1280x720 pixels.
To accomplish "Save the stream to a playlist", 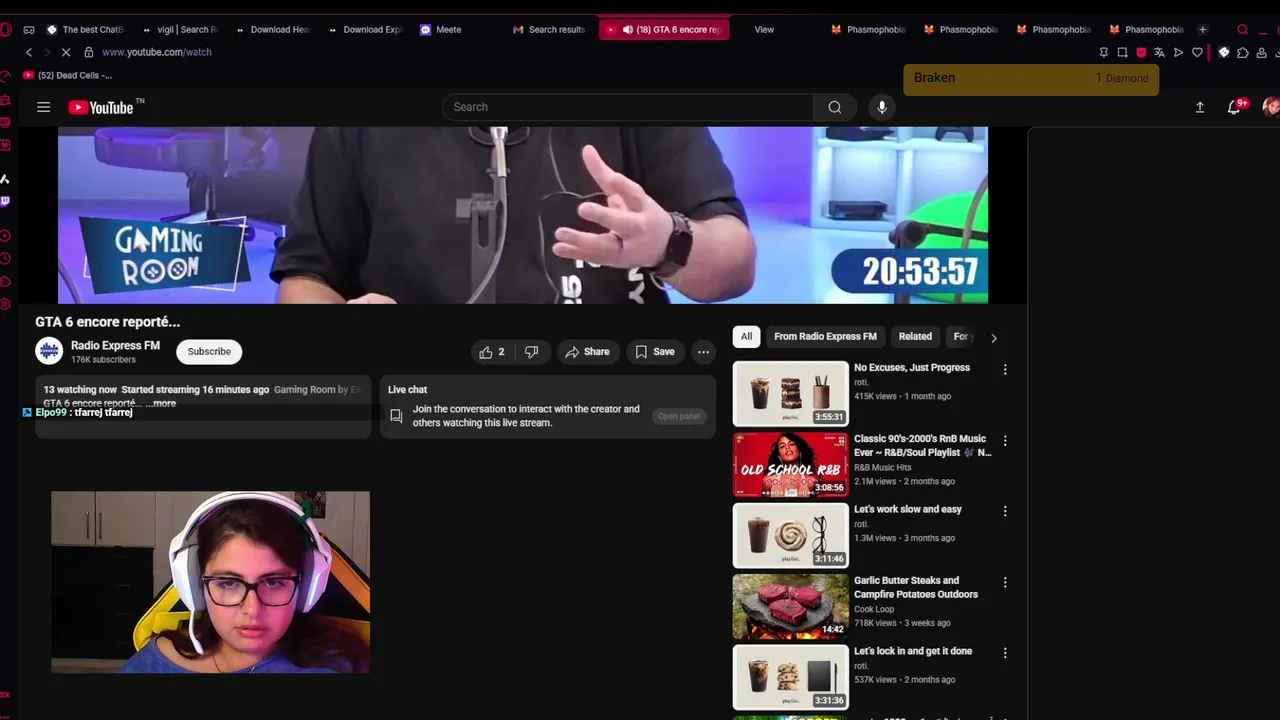I will point(655,352).
